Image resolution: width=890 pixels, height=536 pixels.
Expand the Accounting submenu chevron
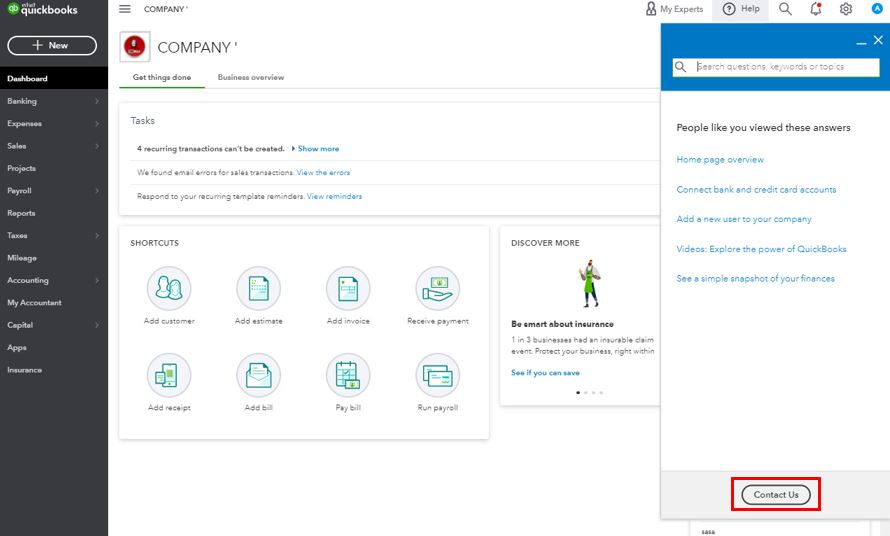pos(97,280)
